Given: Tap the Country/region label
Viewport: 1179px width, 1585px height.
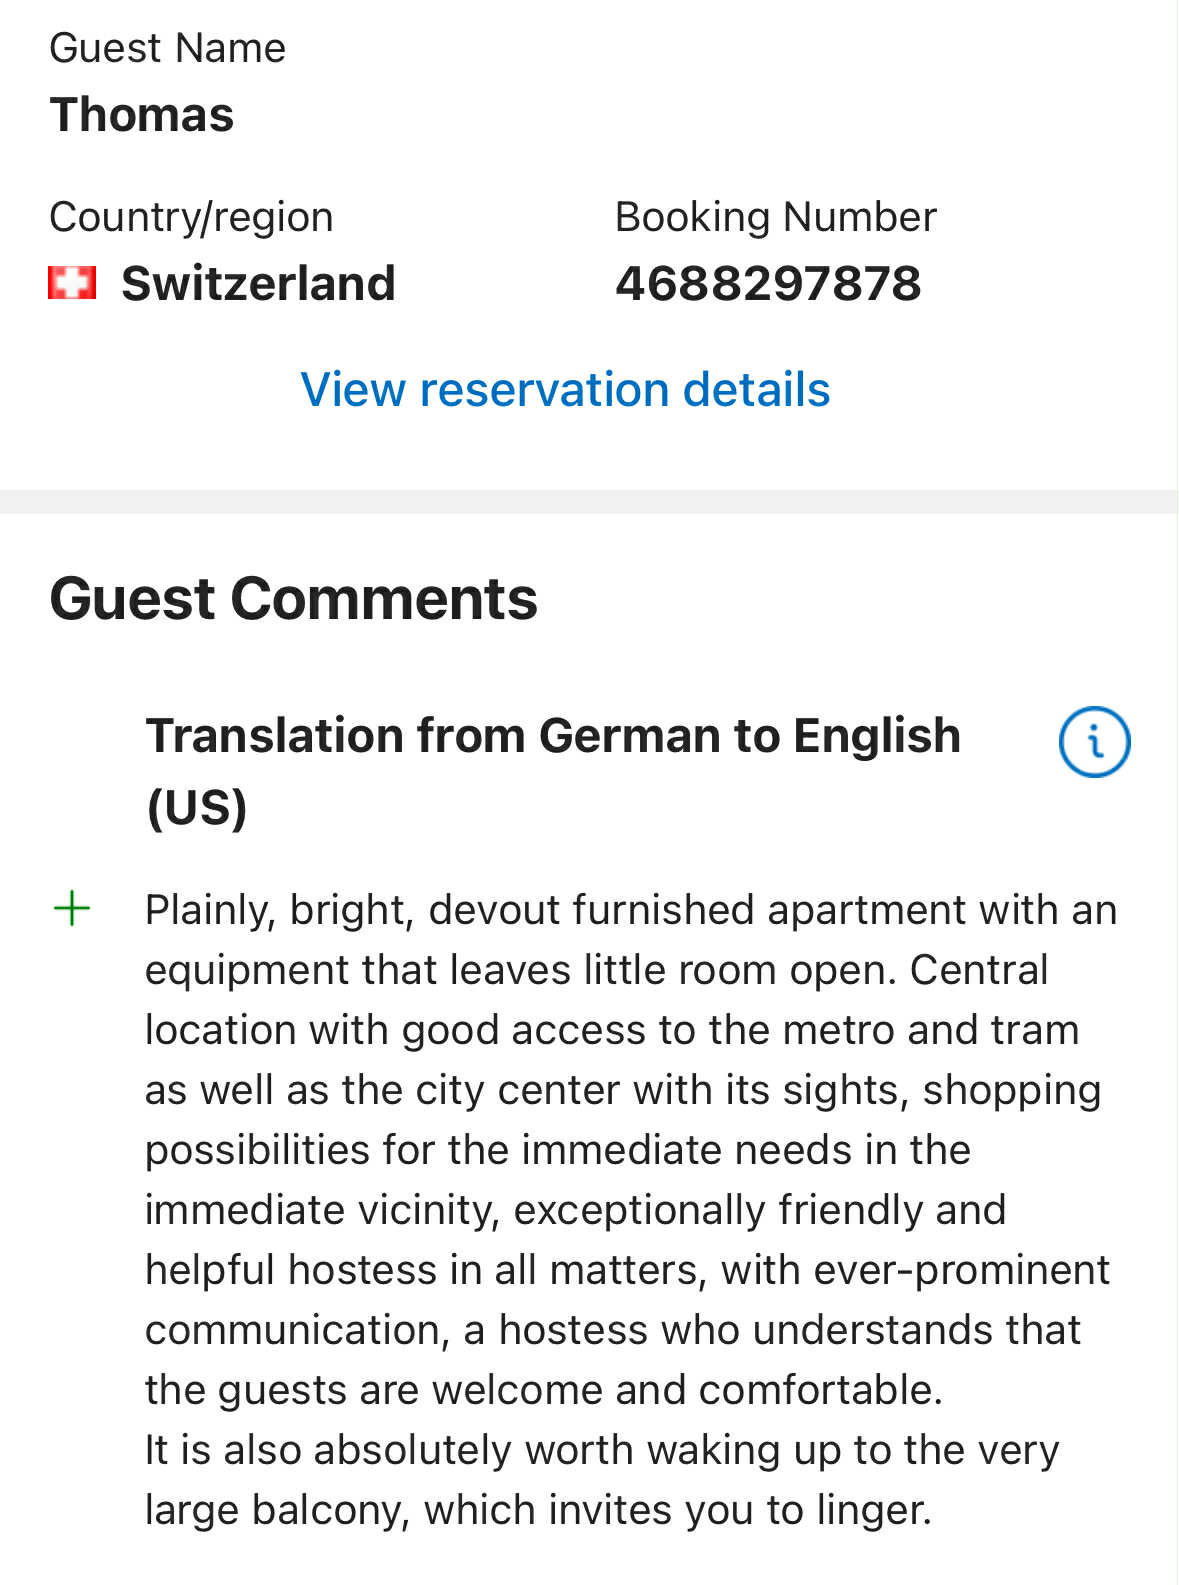Looking at the screenshot, I should tap(191, 216).
